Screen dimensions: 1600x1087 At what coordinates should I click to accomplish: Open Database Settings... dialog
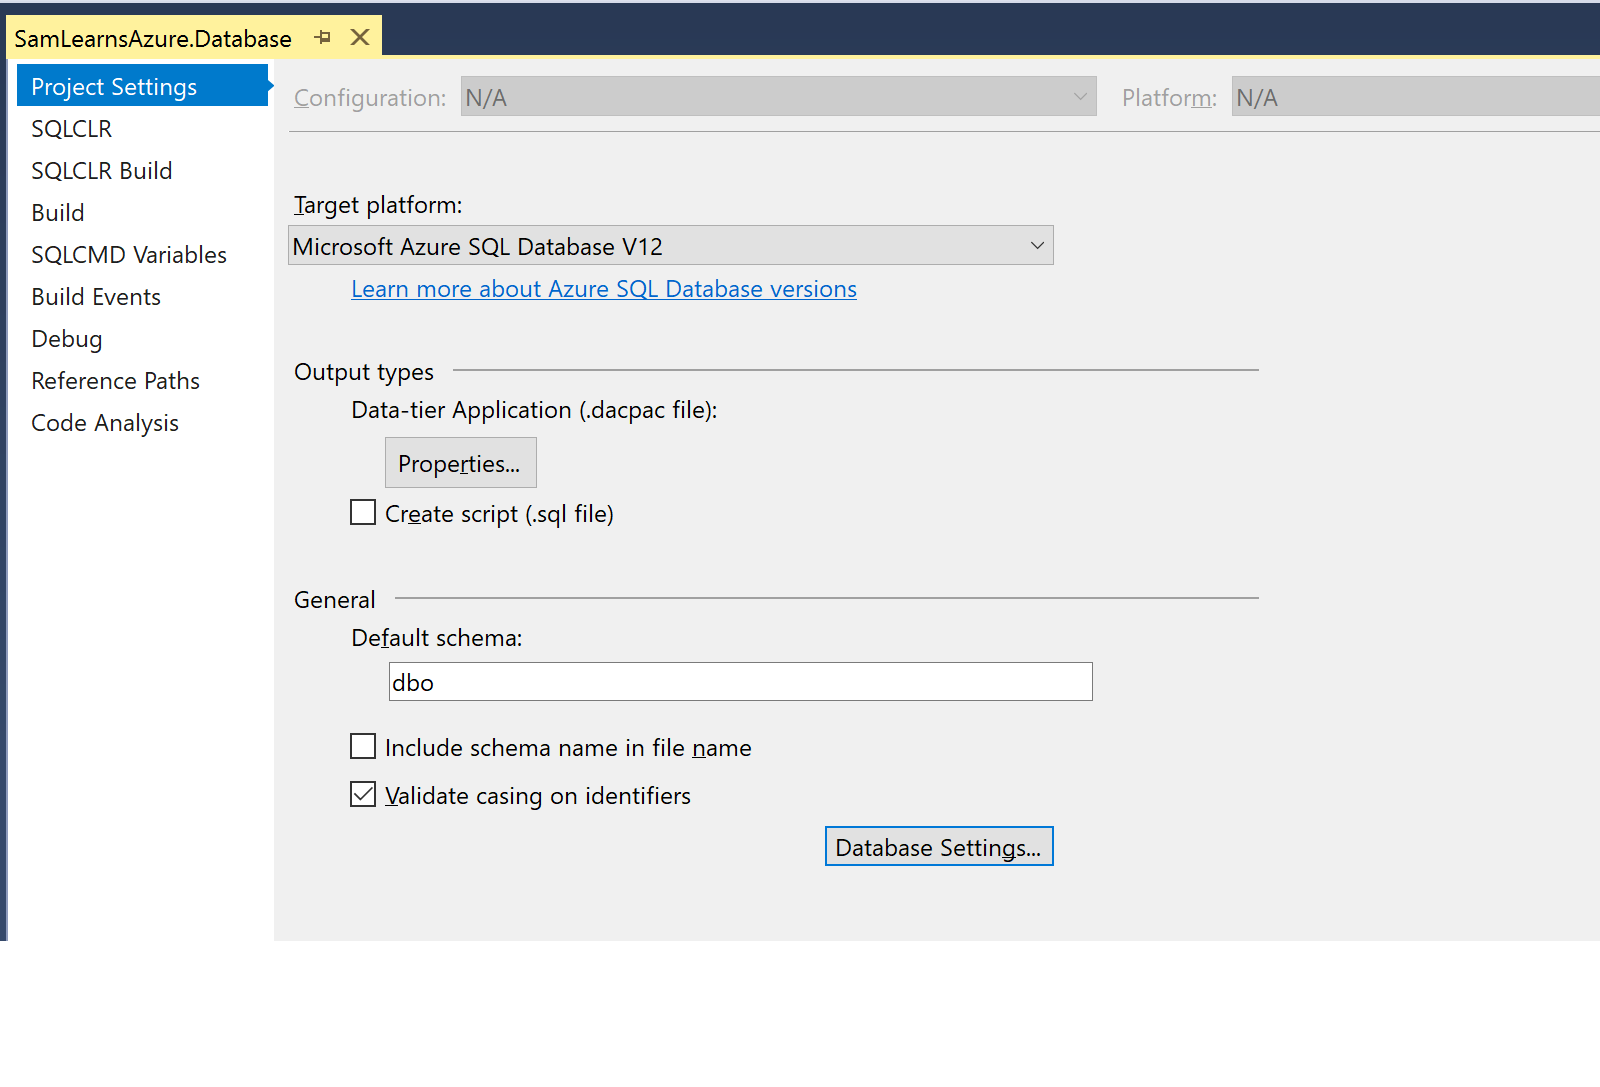coord(938,847)
